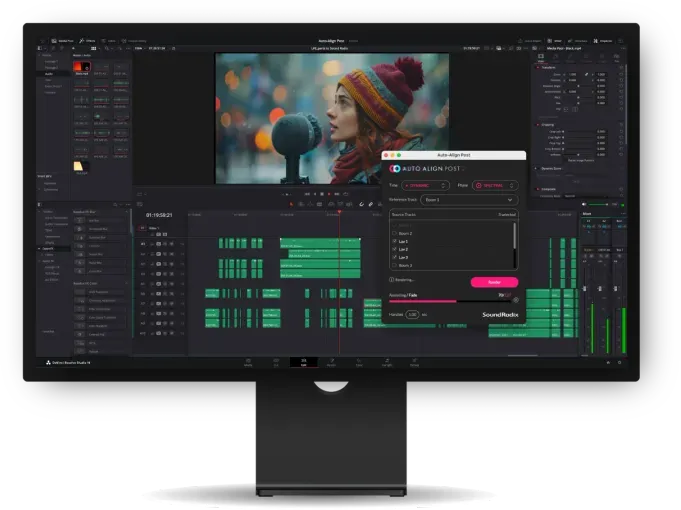Open the Edit page in the bottom bar

coord(304,362)
